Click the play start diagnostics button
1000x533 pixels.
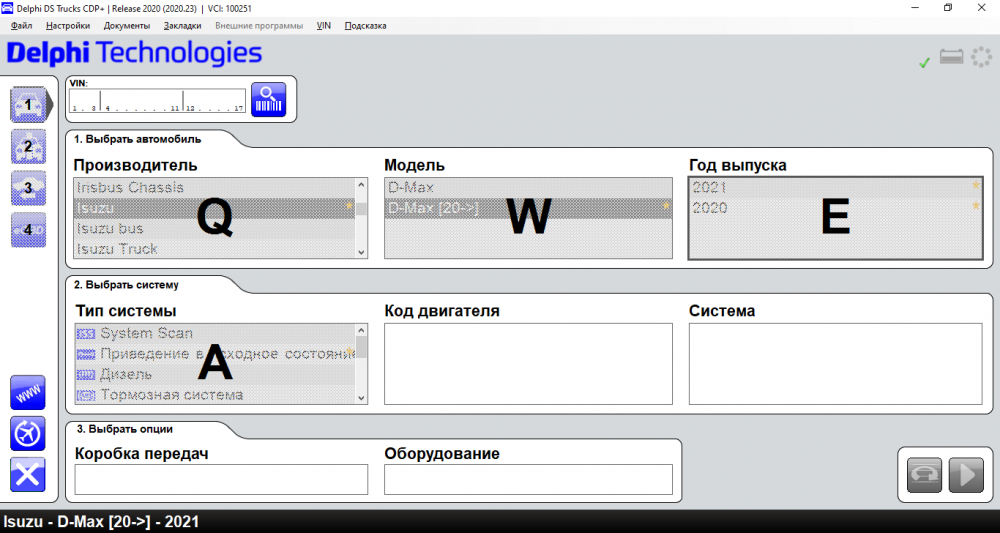coord(966,475)
